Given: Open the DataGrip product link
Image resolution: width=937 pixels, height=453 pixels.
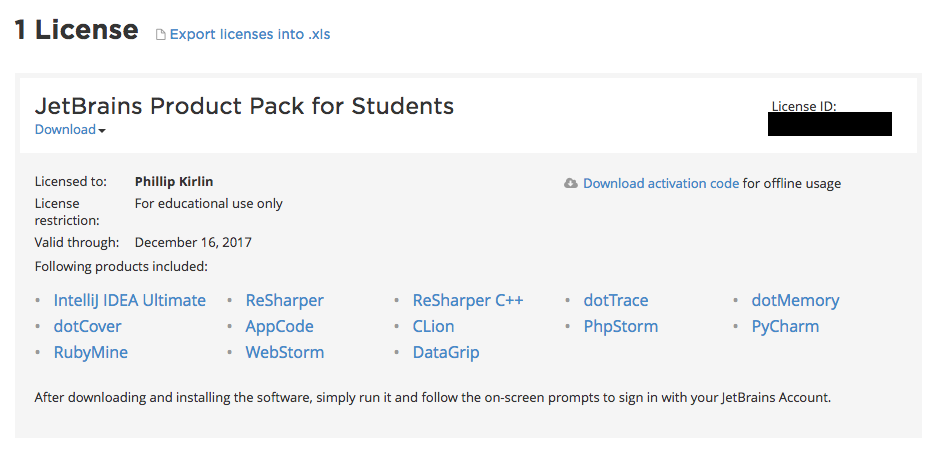Looking at the screenshot, I should [446, 352].
